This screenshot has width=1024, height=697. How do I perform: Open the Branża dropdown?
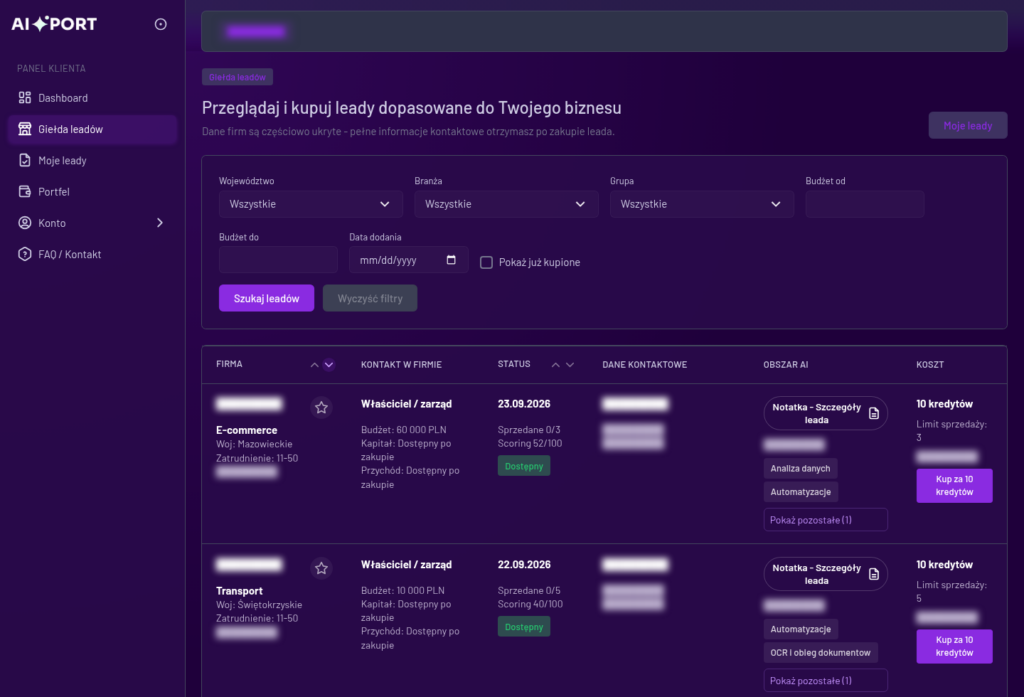506,204
